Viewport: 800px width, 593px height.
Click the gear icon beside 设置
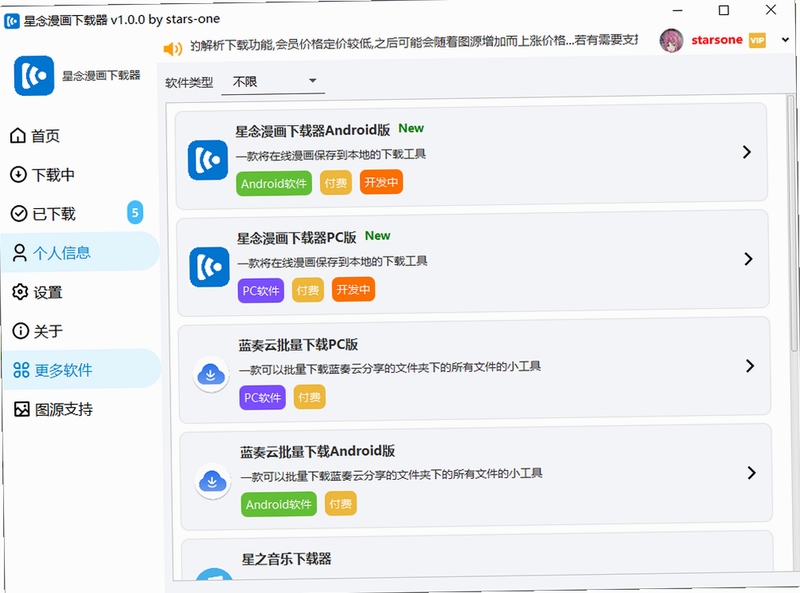(20, 292)
